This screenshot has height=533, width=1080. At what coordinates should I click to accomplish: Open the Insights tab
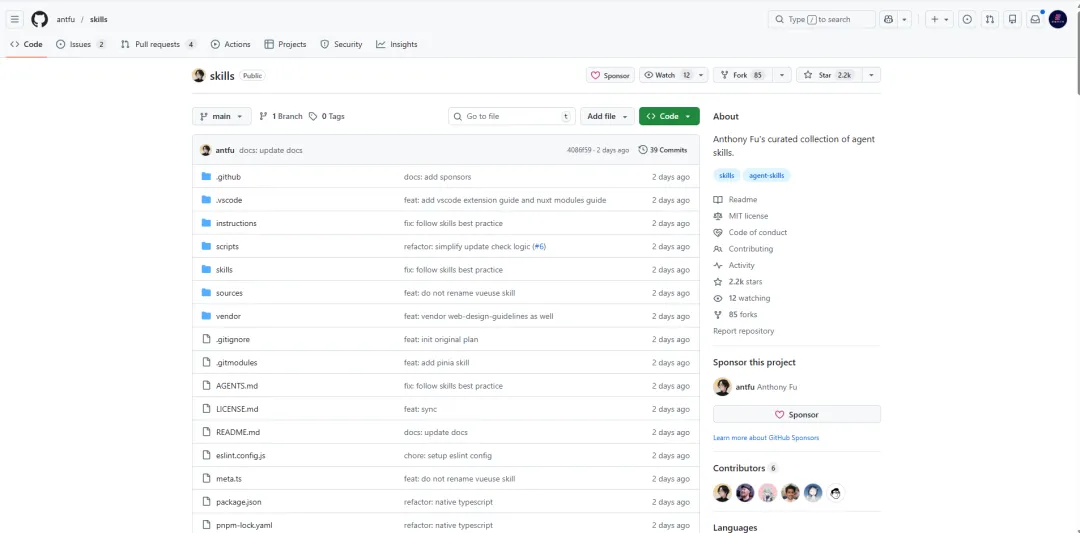pos(397,44)
